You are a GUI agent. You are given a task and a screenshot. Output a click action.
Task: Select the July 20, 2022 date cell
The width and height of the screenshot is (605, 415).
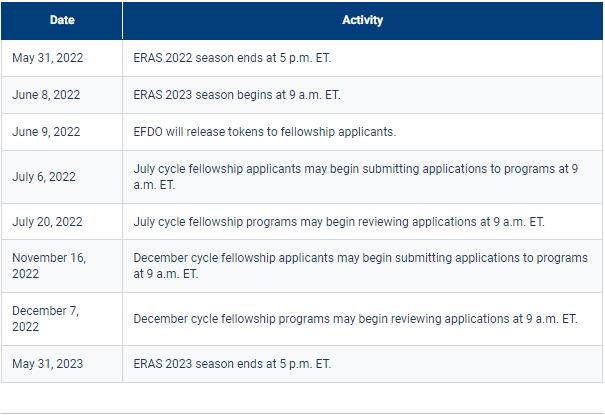click(x=62, y=222)
